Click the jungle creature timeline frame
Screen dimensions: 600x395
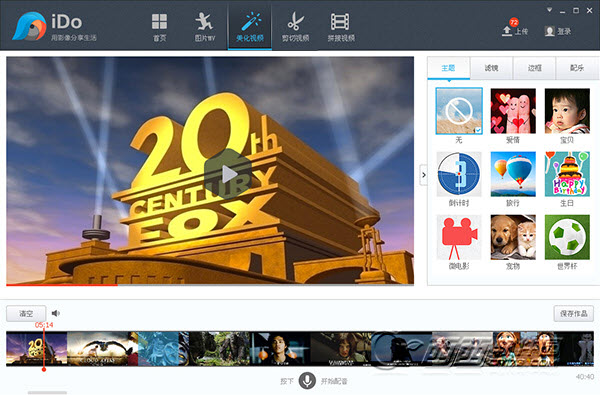[x=219, y=349]
